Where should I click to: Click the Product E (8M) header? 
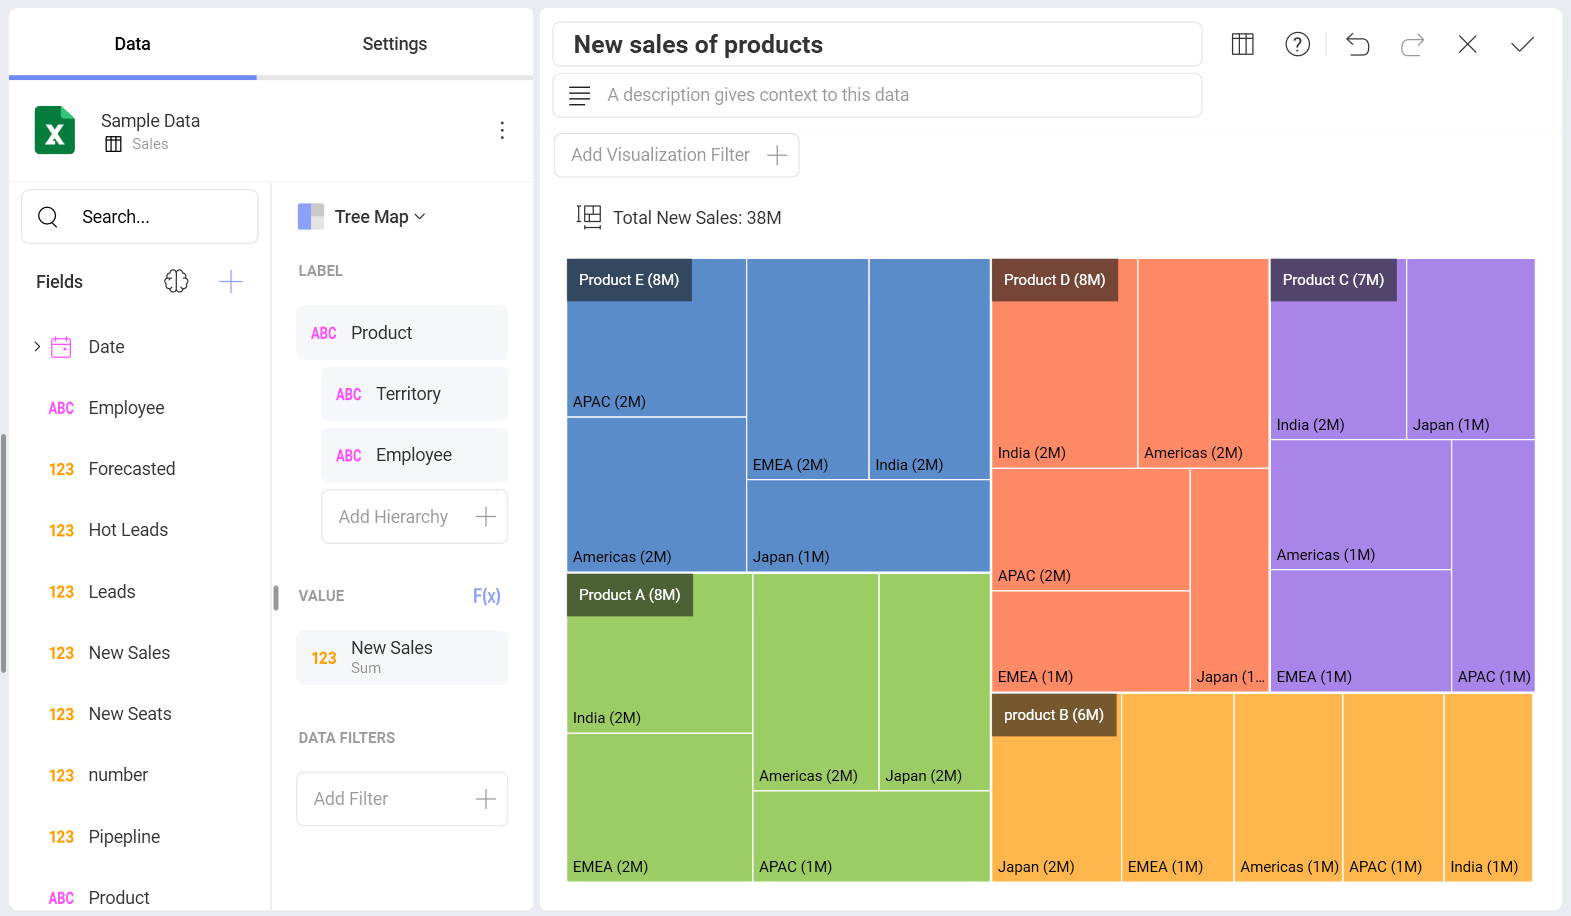click(629, 280)
